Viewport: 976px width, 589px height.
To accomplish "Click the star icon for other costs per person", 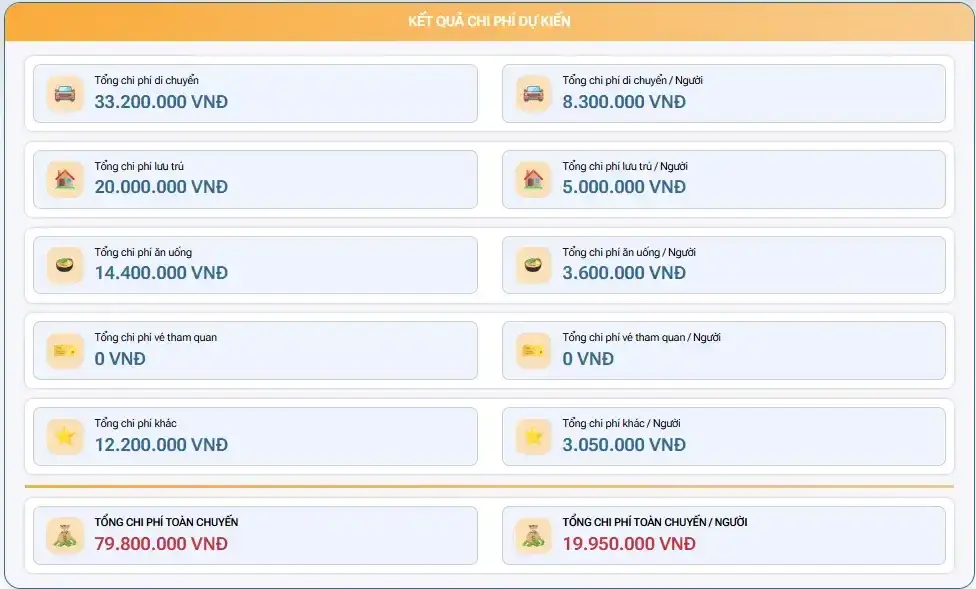I will (x=533, y=436).
